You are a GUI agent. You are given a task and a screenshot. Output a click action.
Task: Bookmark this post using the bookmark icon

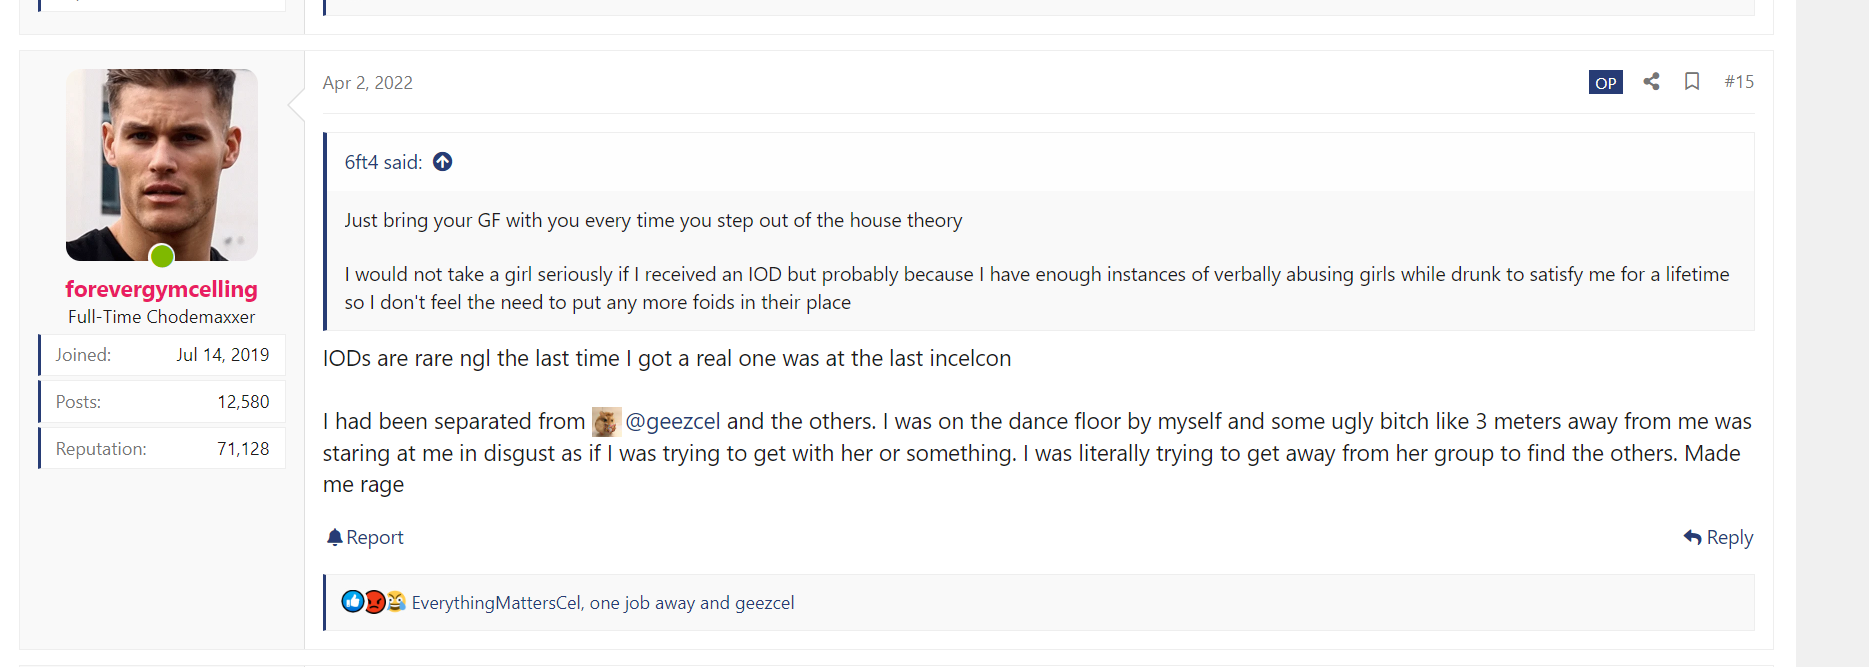tap(1691, 82)
